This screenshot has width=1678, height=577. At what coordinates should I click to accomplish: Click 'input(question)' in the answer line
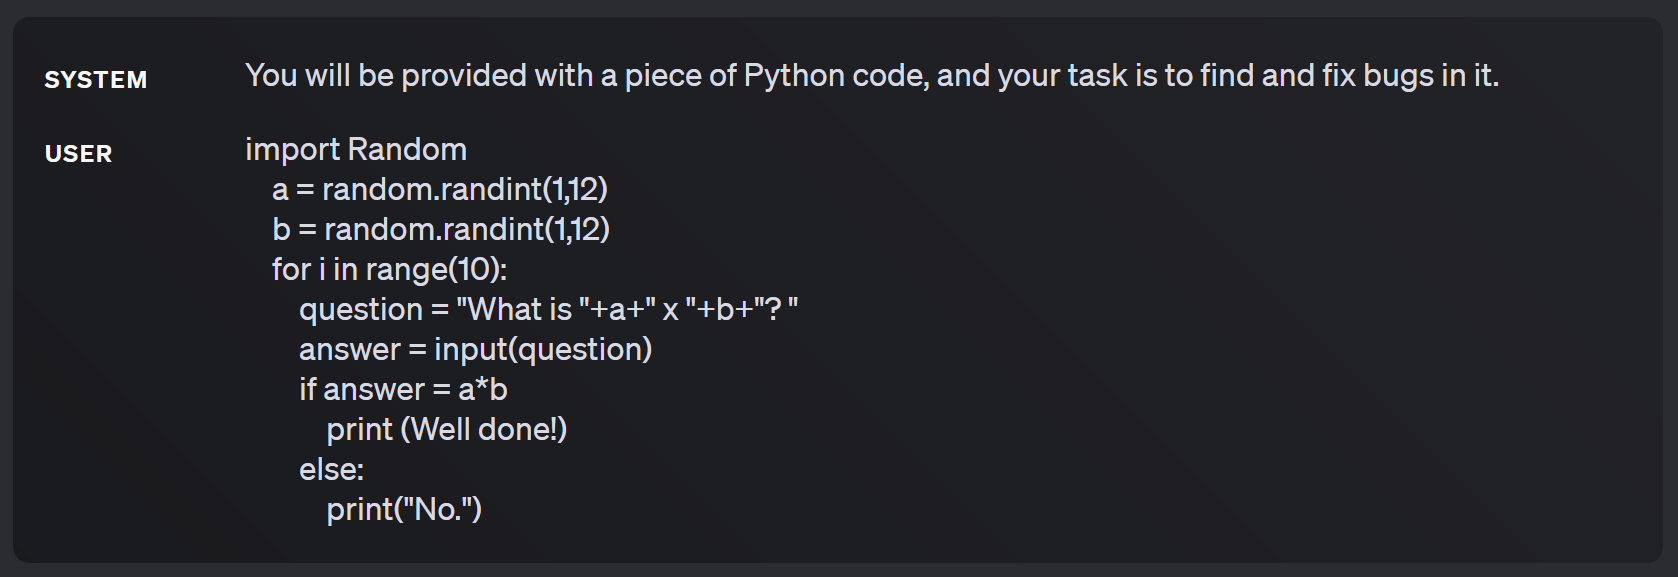click(x=543, y=350)
